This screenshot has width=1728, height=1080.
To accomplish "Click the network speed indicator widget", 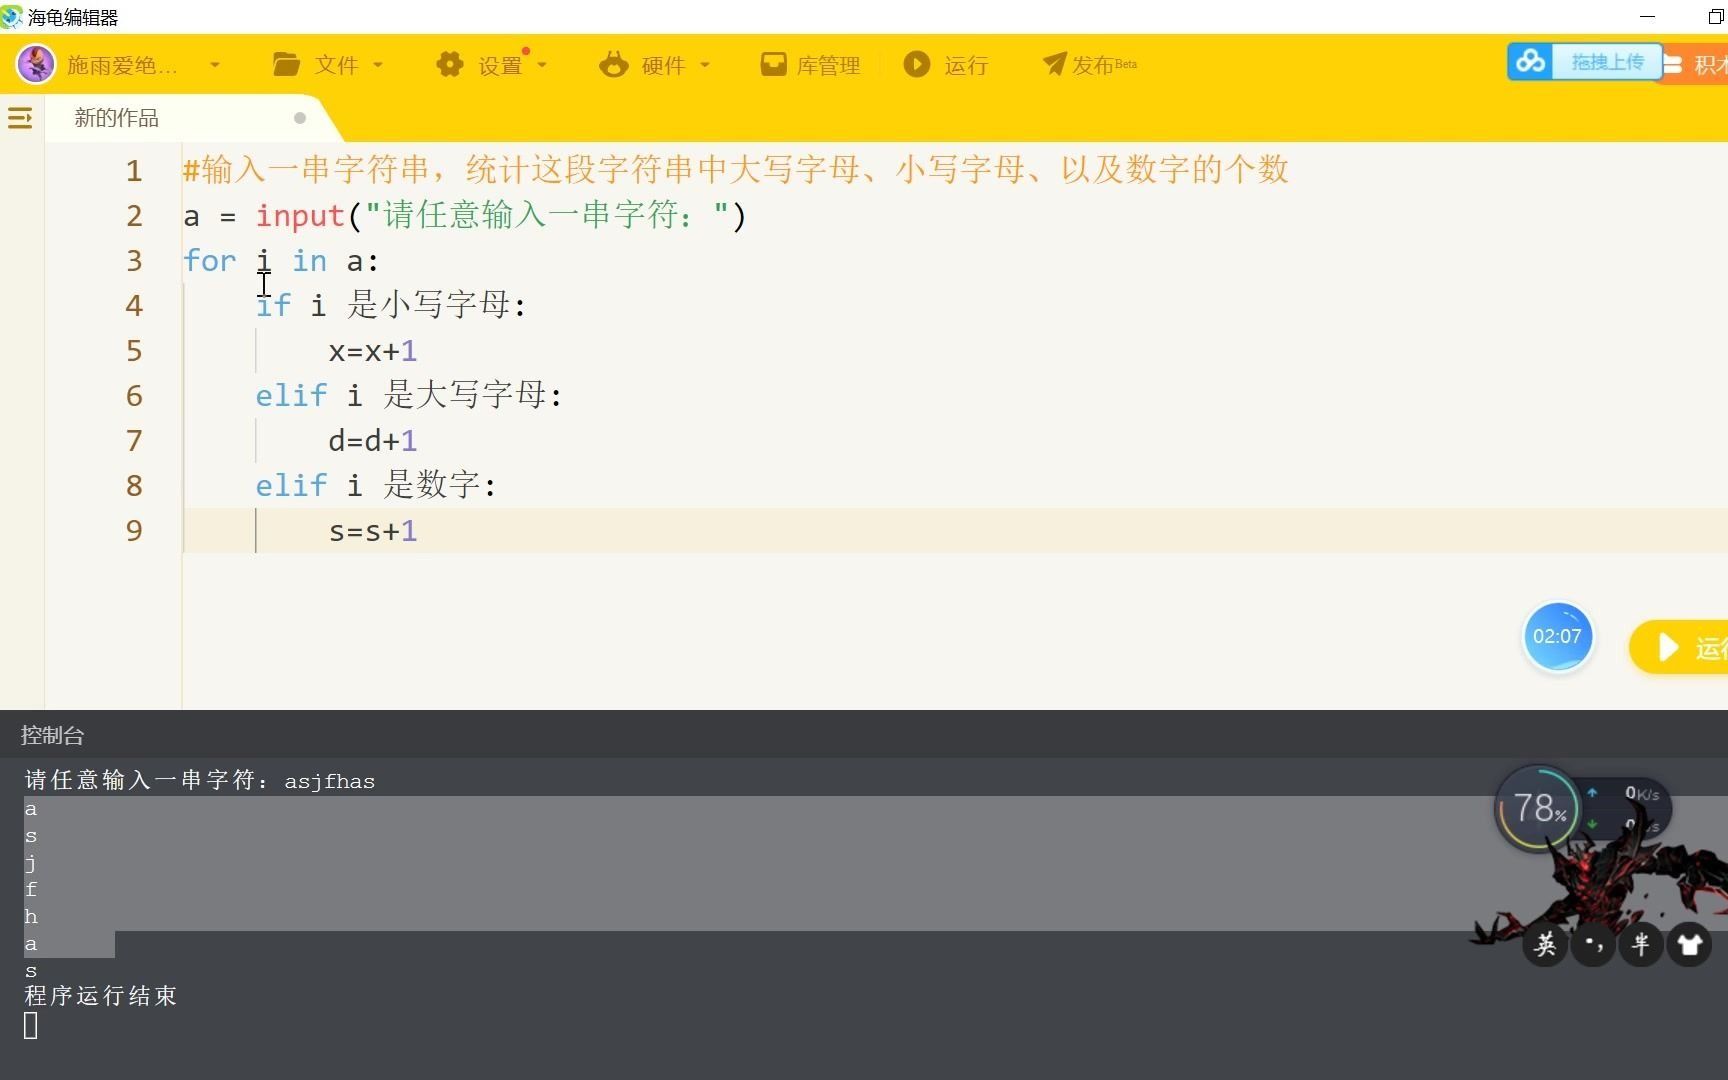I will (x=1625, y=808).
